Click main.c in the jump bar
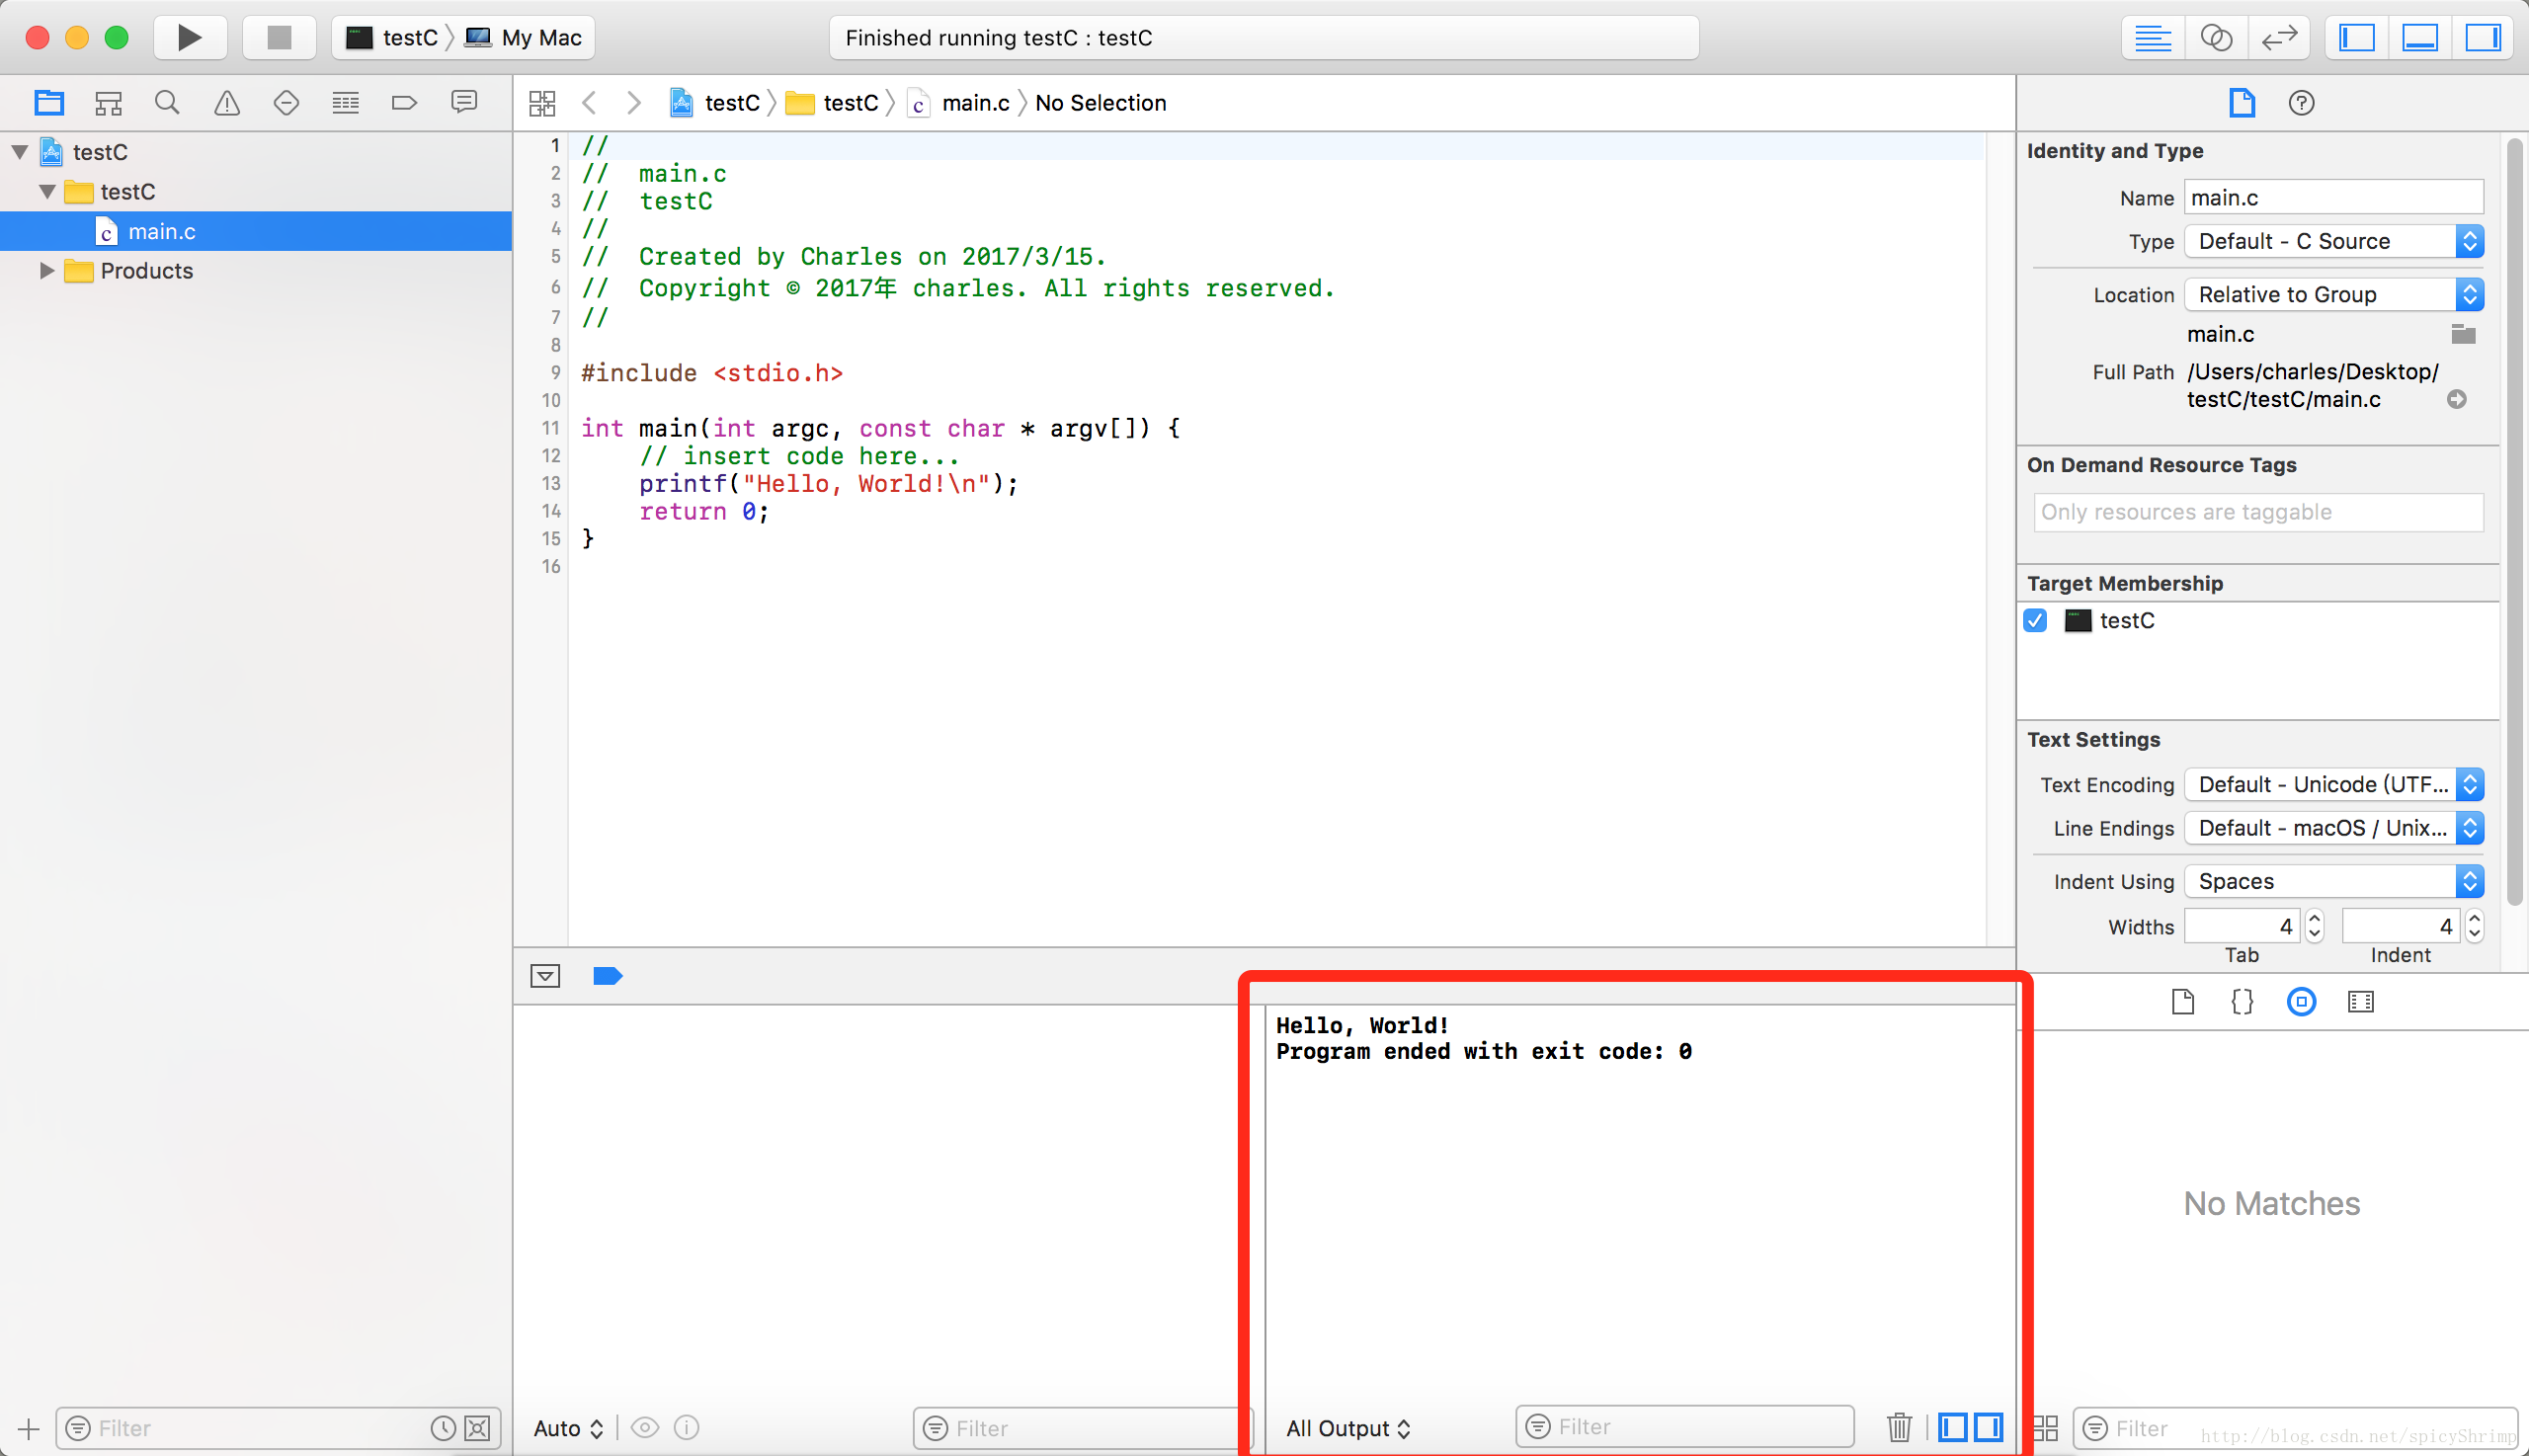 pyautogui.click(x=975, y=103)
